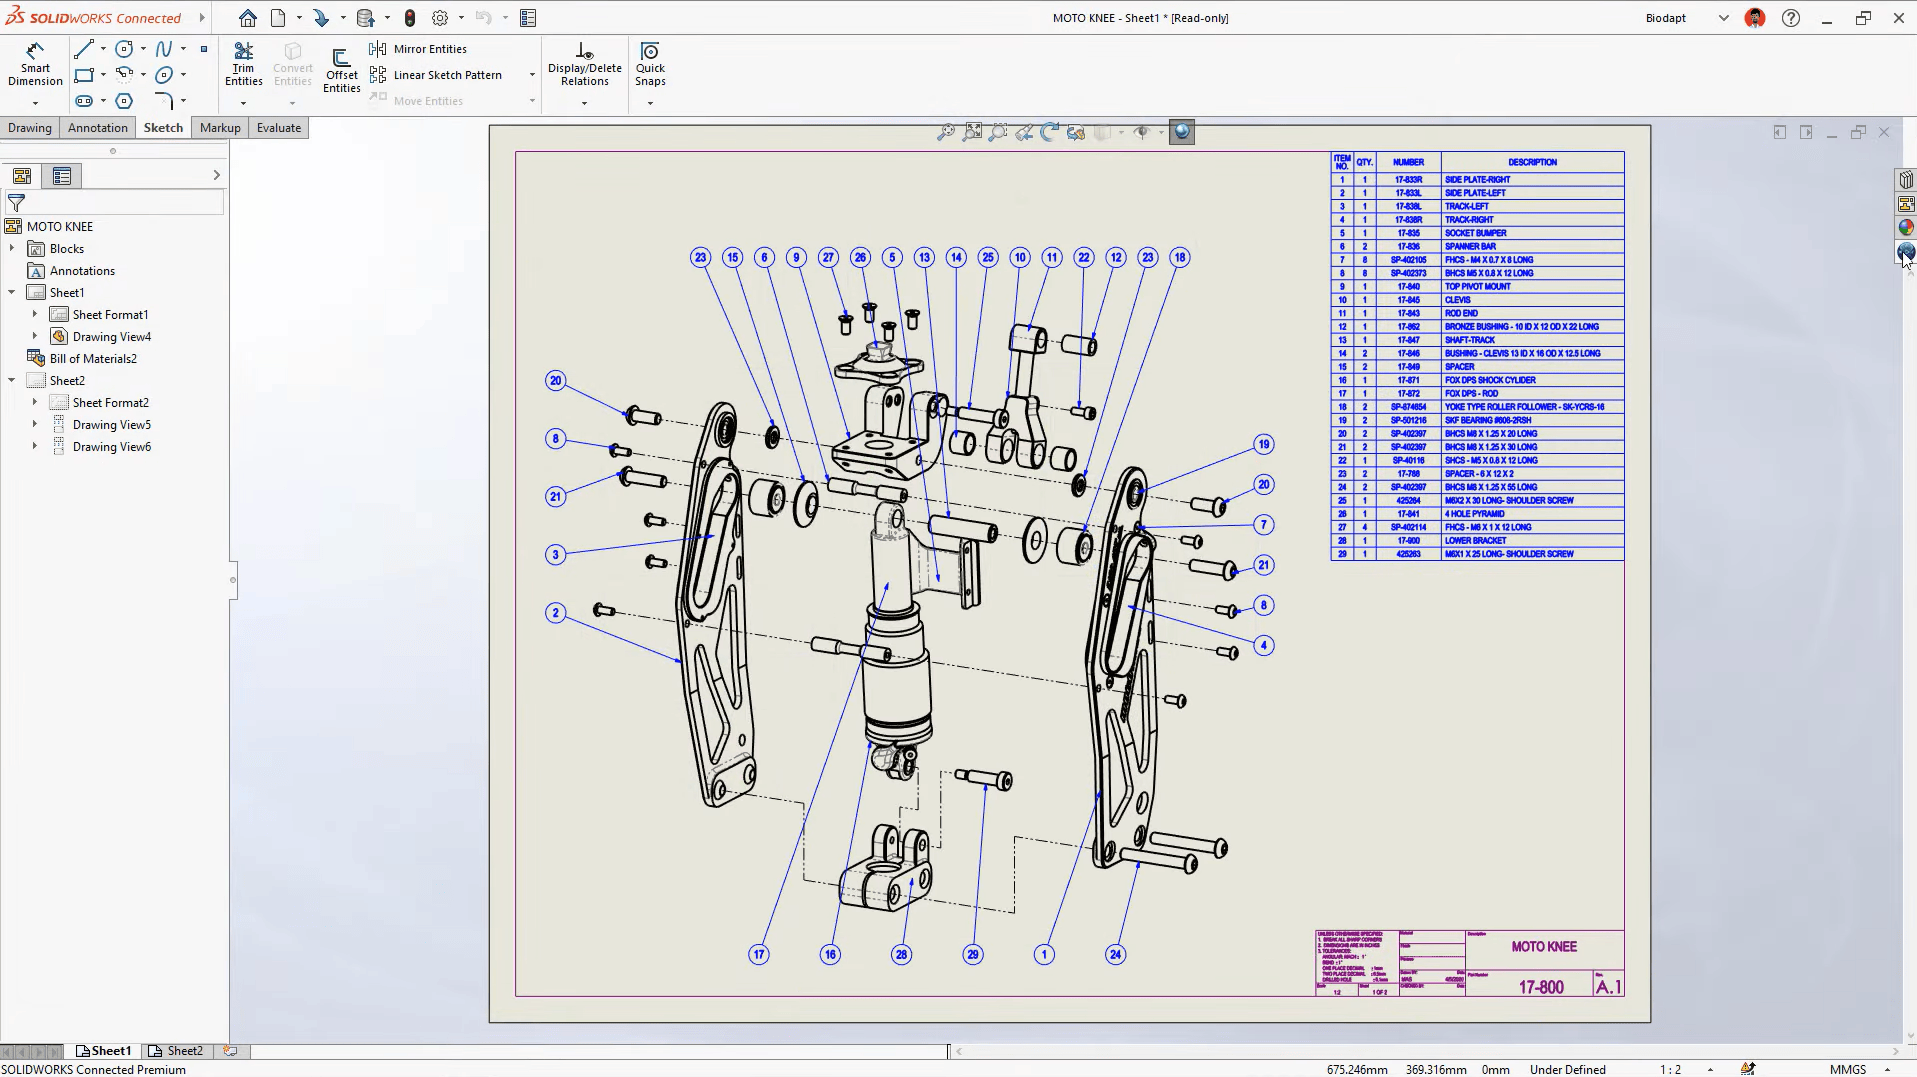Select the Circle sketch tool

click(124, 49)
